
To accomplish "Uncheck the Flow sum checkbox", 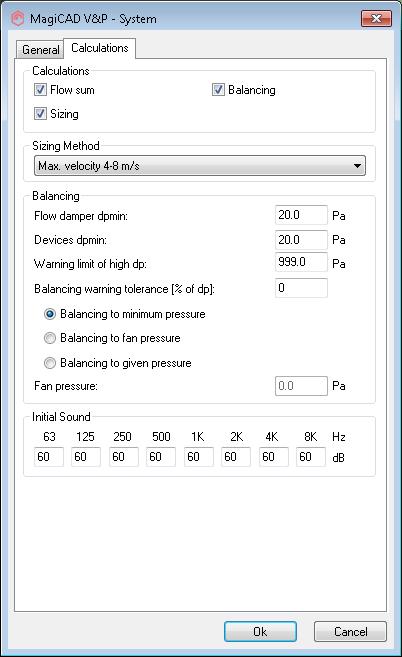I will [x=40, y=90].
